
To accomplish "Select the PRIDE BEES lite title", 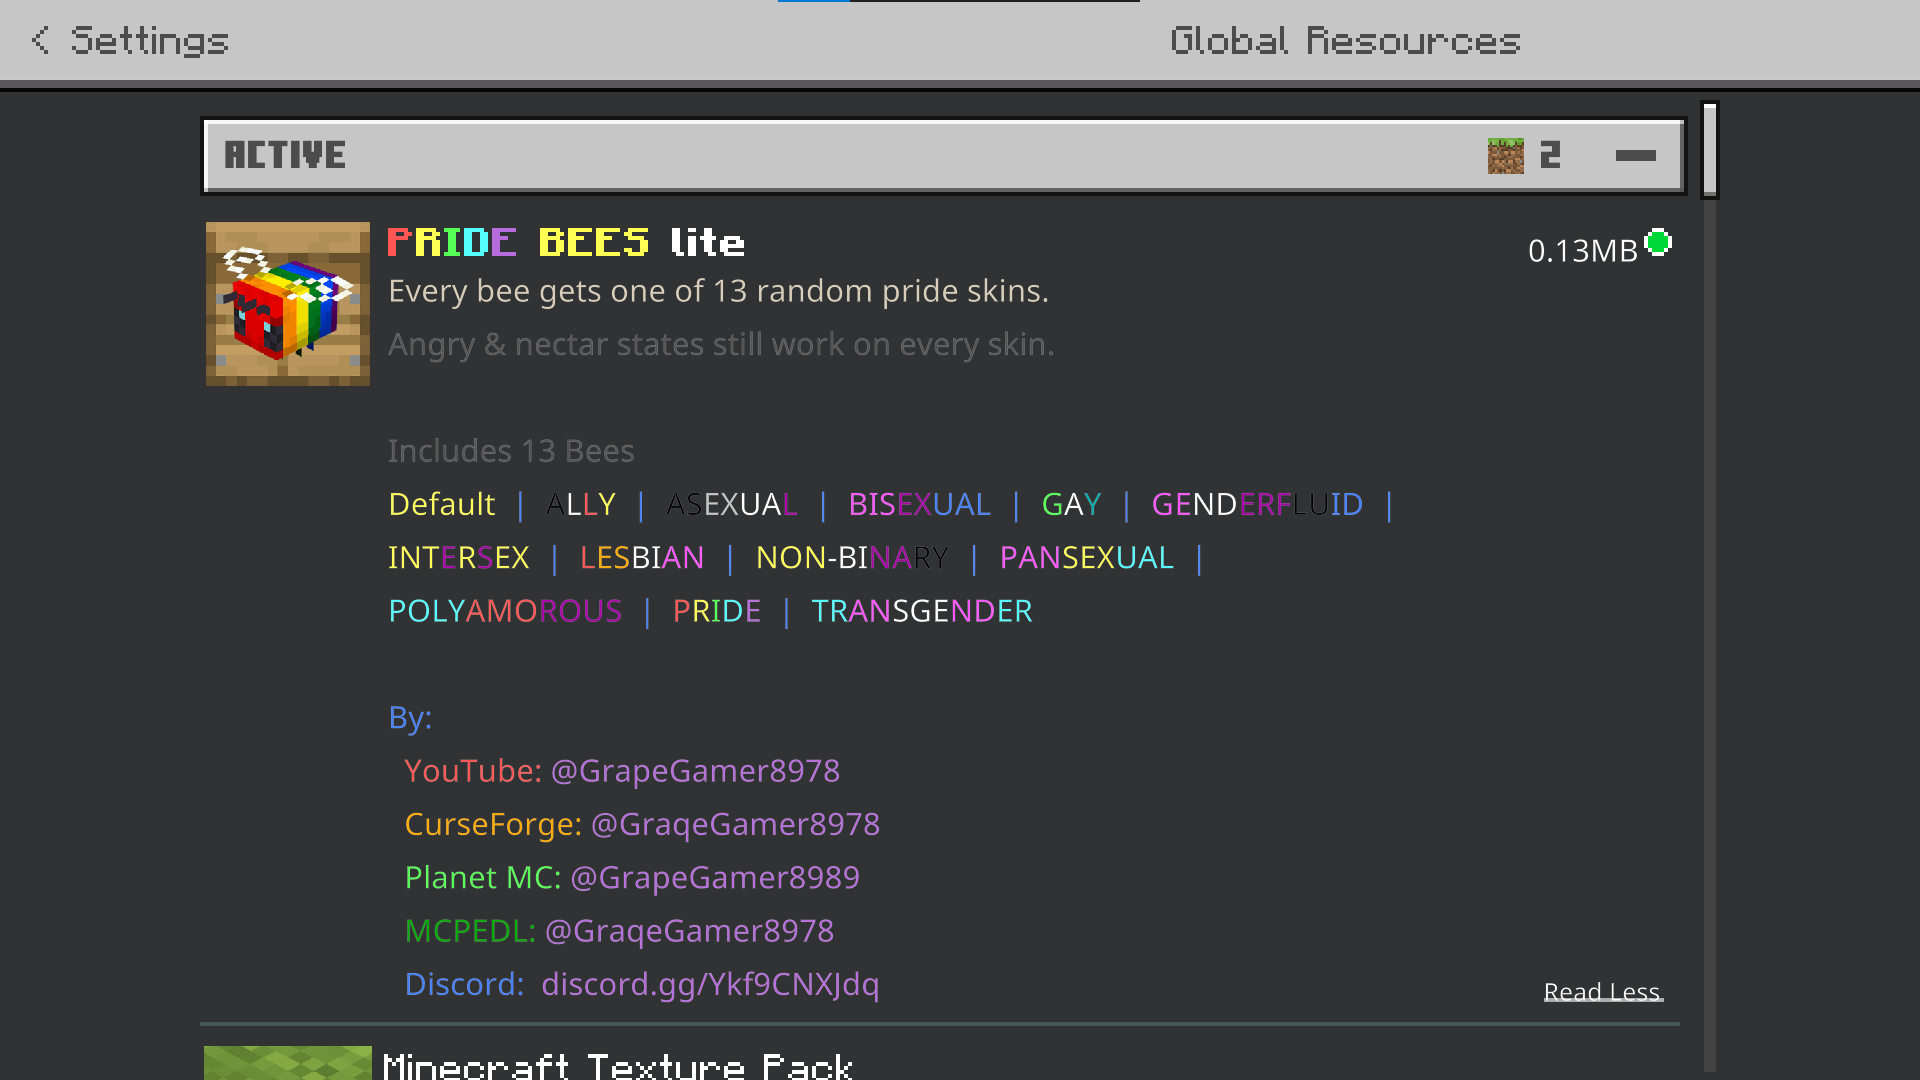I will click(x=566, y=242).
